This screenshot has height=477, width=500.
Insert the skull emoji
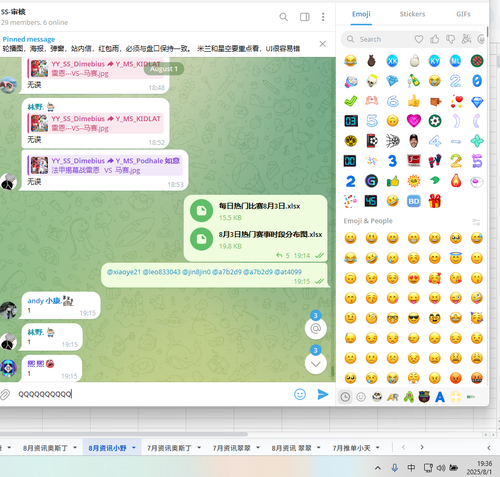tap(371, 81)
